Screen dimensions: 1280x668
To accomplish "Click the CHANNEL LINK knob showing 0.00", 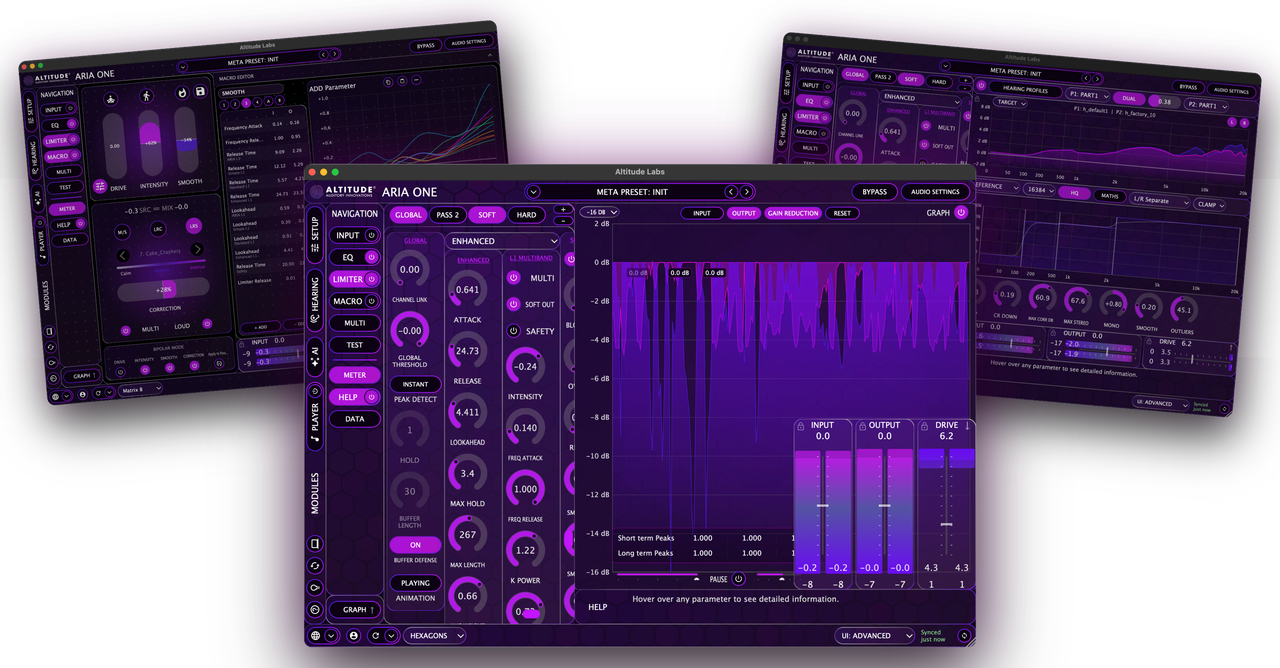I will 410,270.
